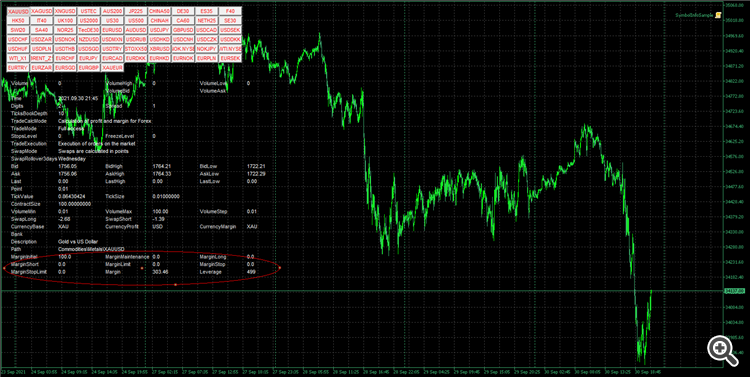Click the USDTRY button
The height and width of the screenshot is (377, 750).
tap(112, 49)
